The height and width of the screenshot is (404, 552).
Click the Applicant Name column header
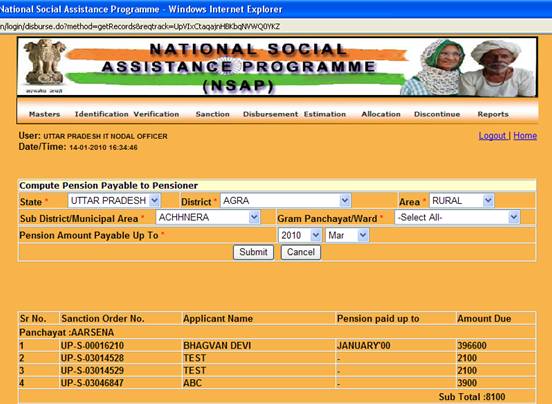(218, 318)
